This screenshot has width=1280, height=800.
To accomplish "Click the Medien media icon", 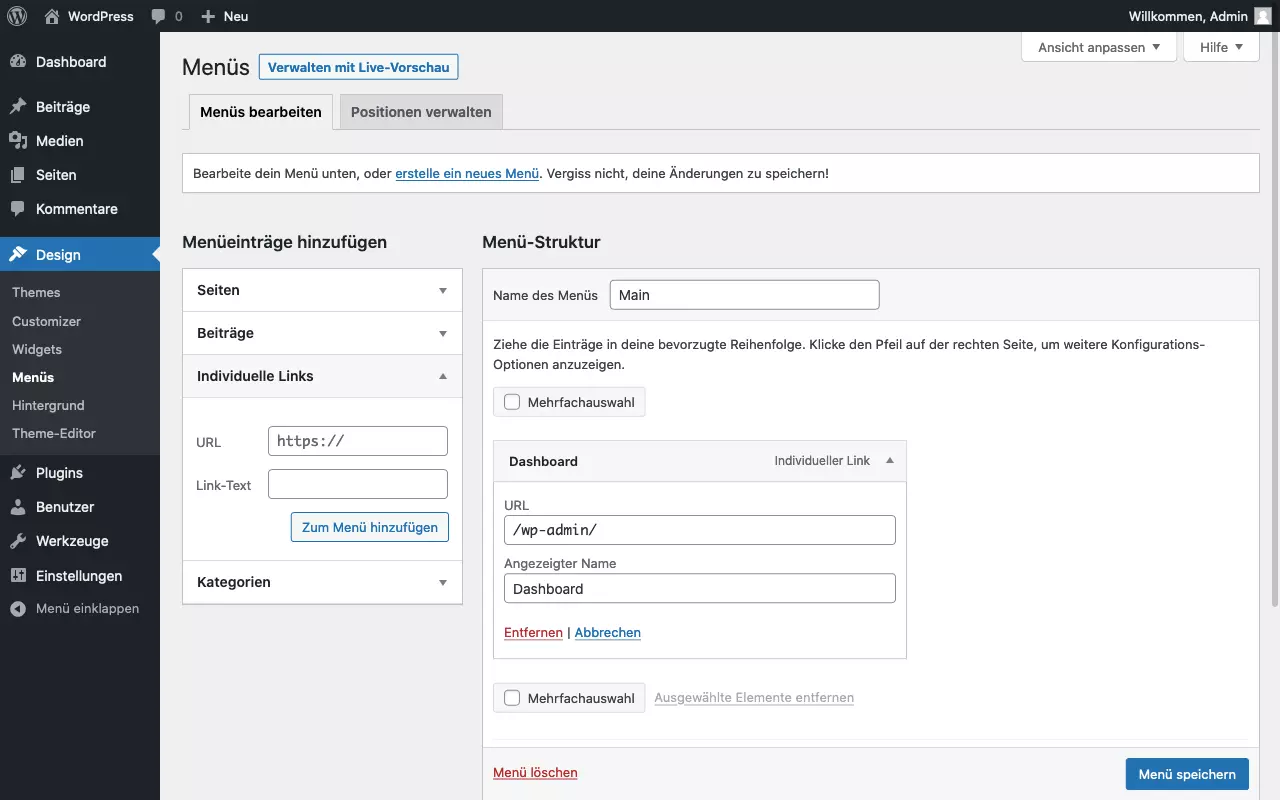I will pyautogui.click(x=18, y=141).
